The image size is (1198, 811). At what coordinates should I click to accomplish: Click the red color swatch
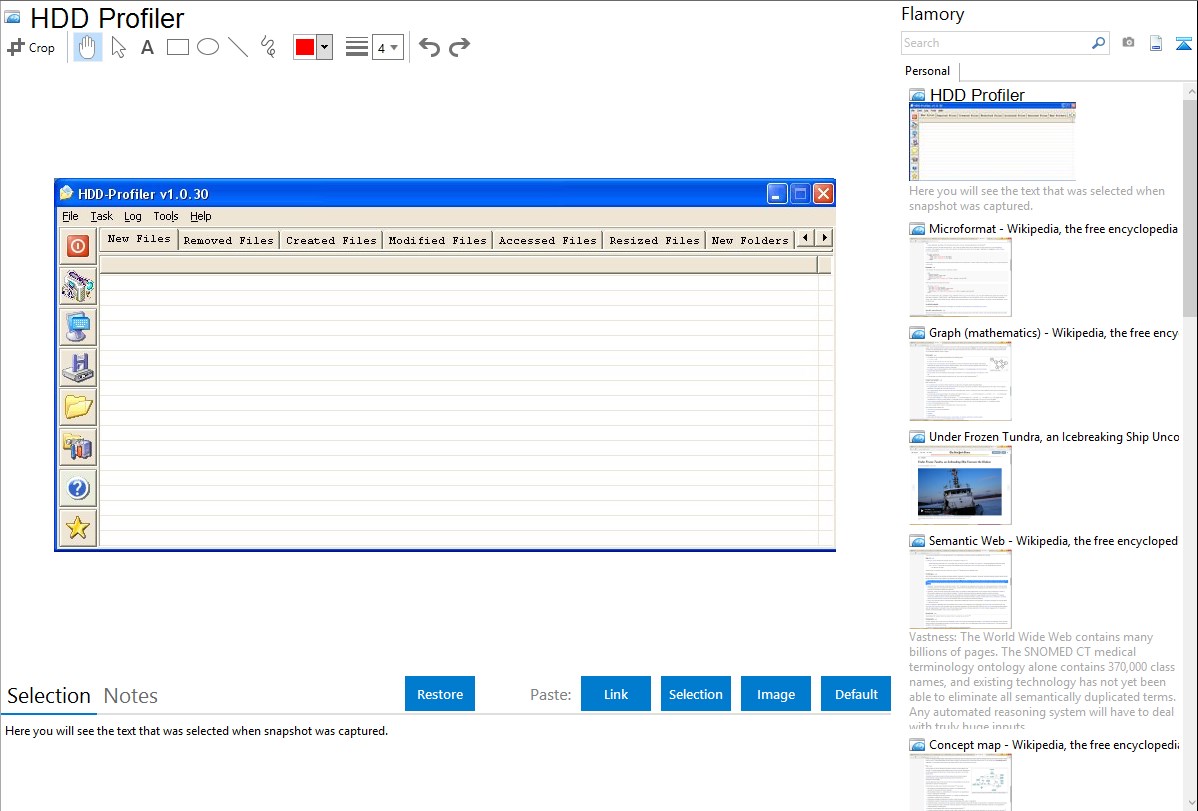pos(305,47)
